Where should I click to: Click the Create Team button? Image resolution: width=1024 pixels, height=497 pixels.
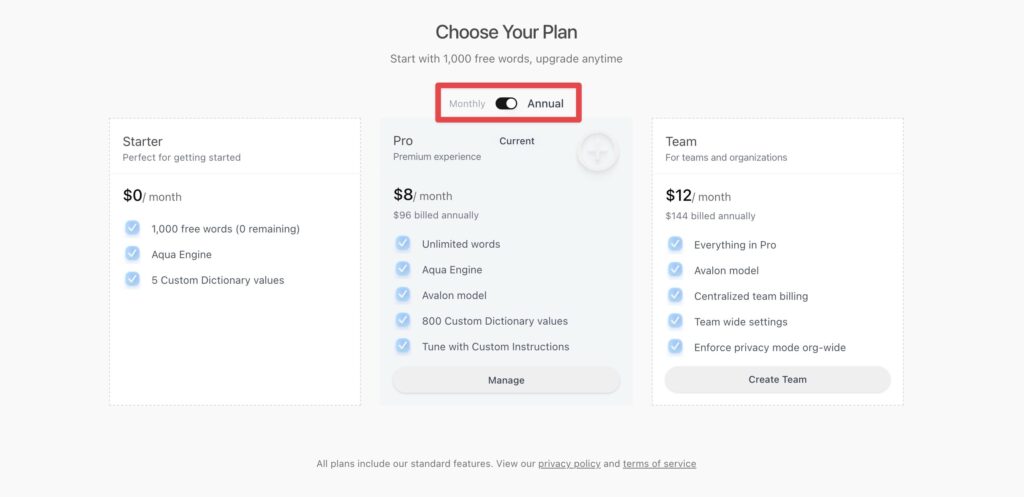[777, 380]
